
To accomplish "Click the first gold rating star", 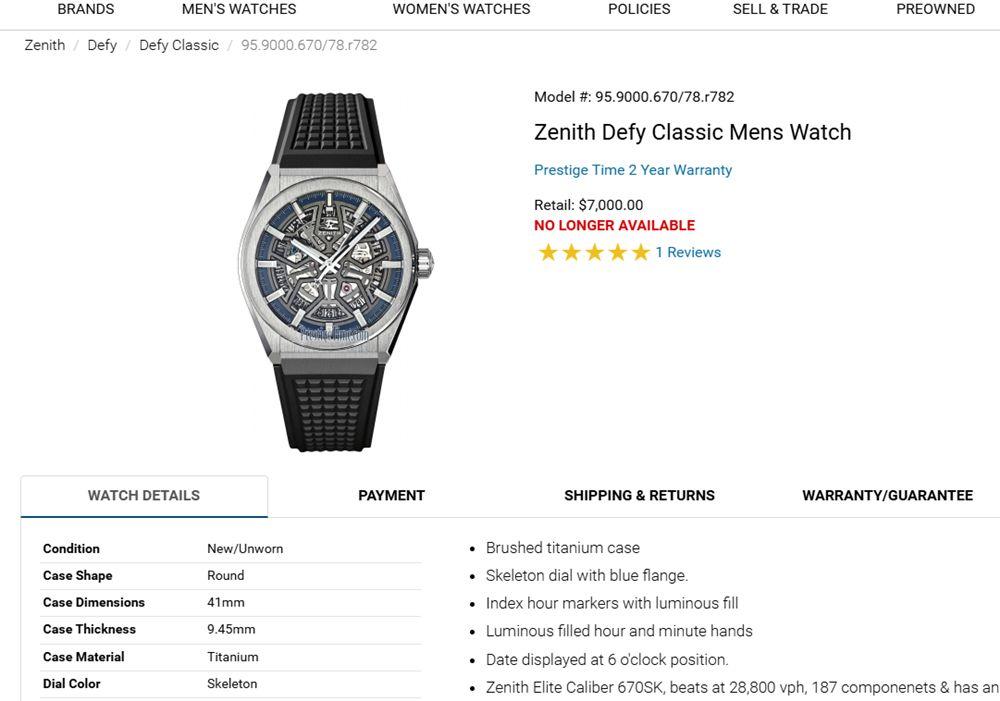I will tap(548, 253).
